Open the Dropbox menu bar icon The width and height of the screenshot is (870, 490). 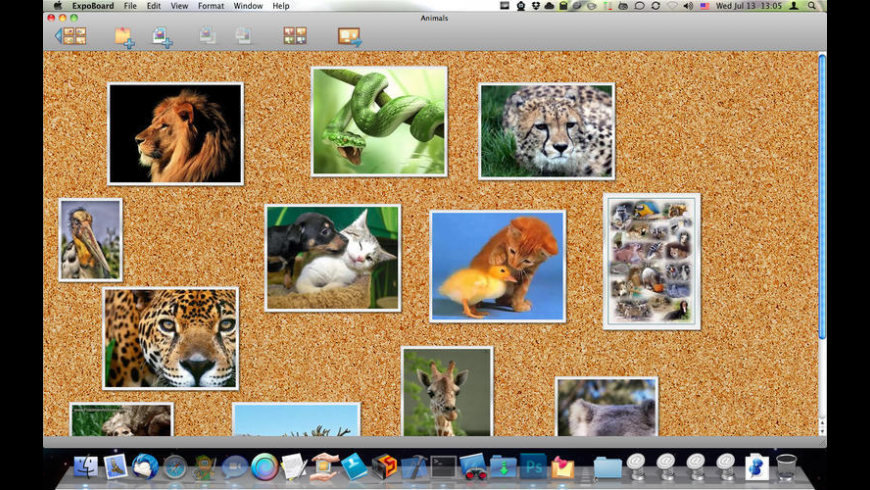tap(535, 6)
